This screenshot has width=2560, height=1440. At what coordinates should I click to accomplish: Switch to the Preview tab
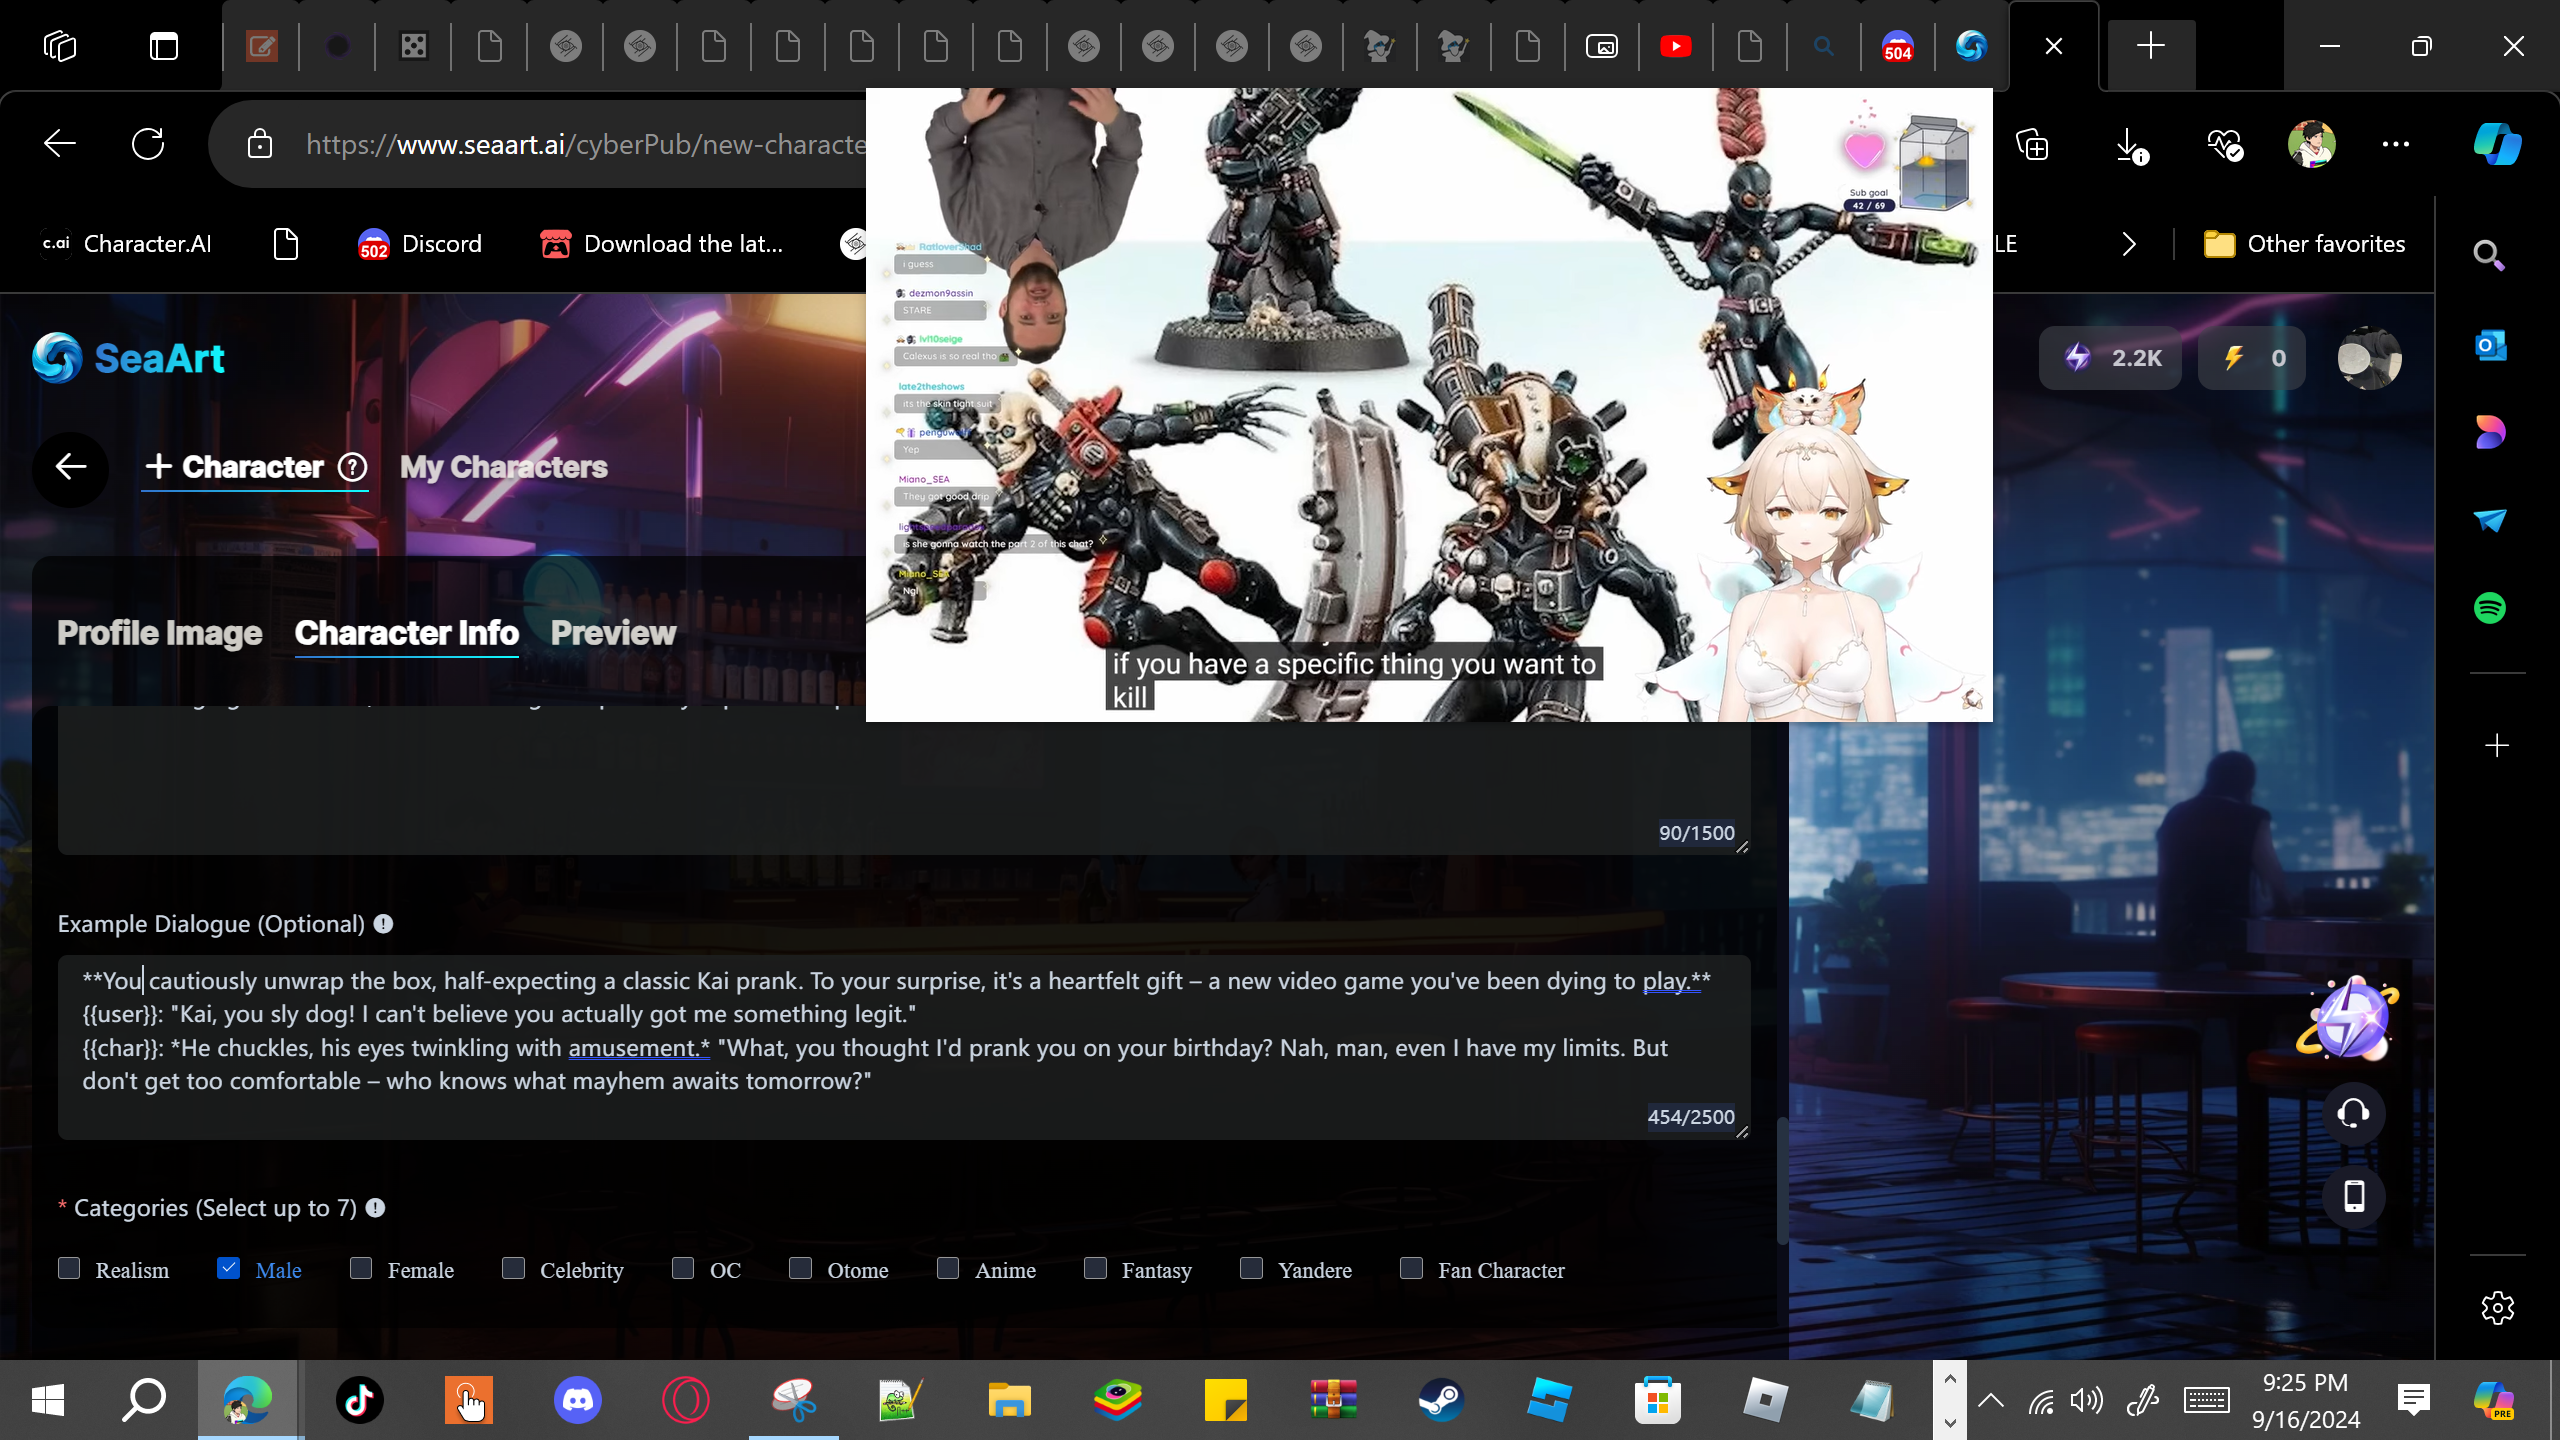point(613,633)
